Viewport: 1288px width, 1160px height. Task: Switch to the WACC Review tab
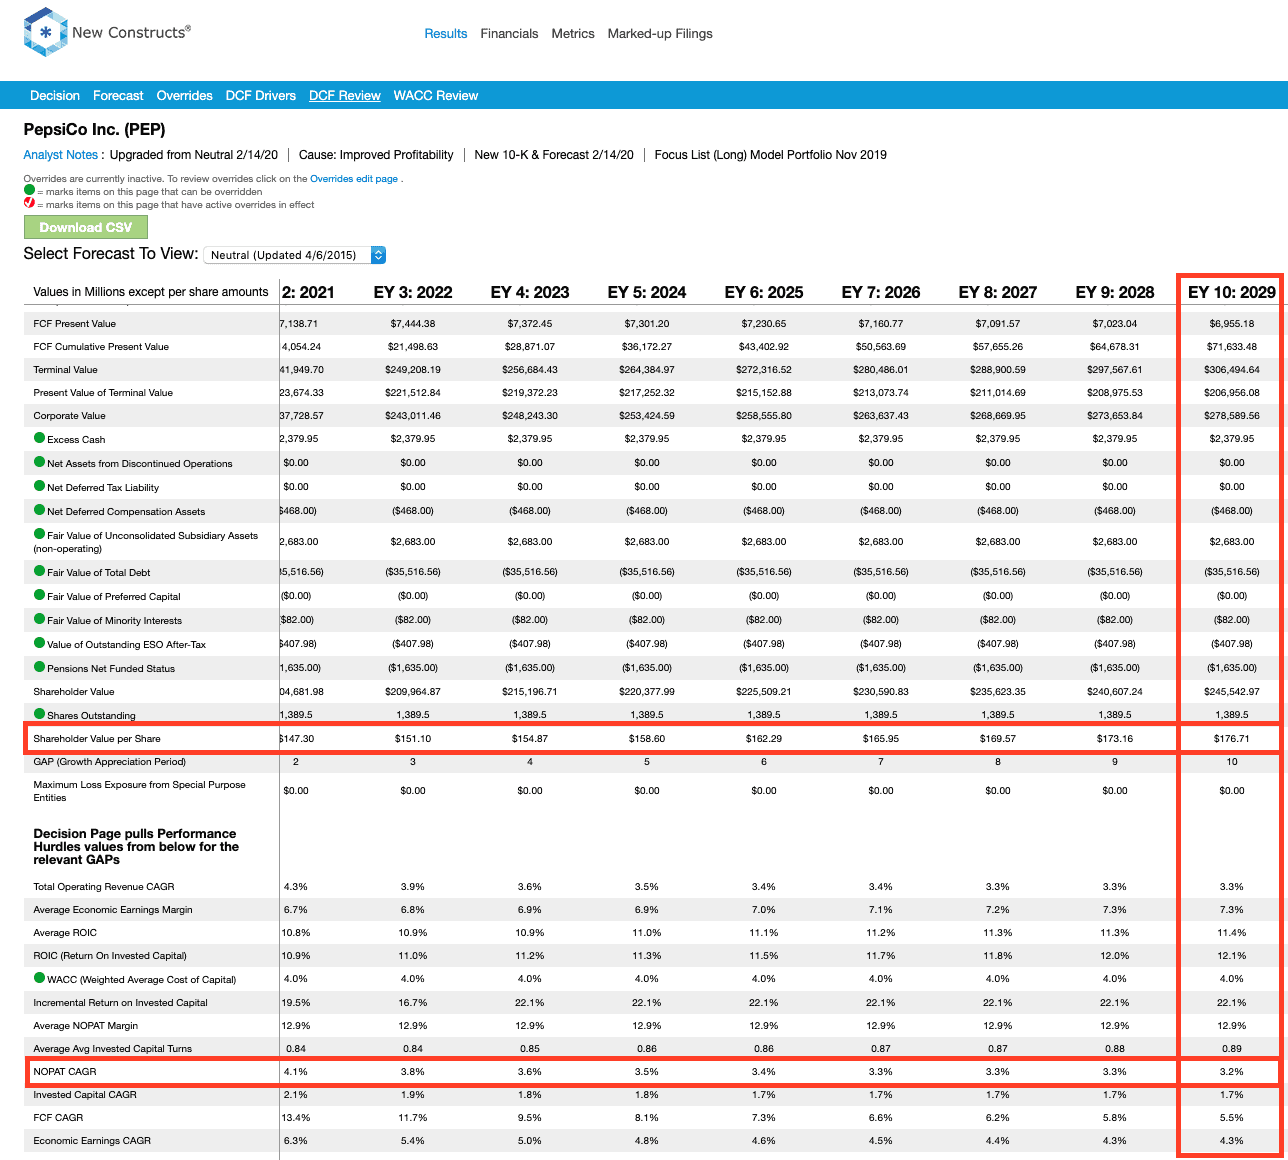pos(436,95)
